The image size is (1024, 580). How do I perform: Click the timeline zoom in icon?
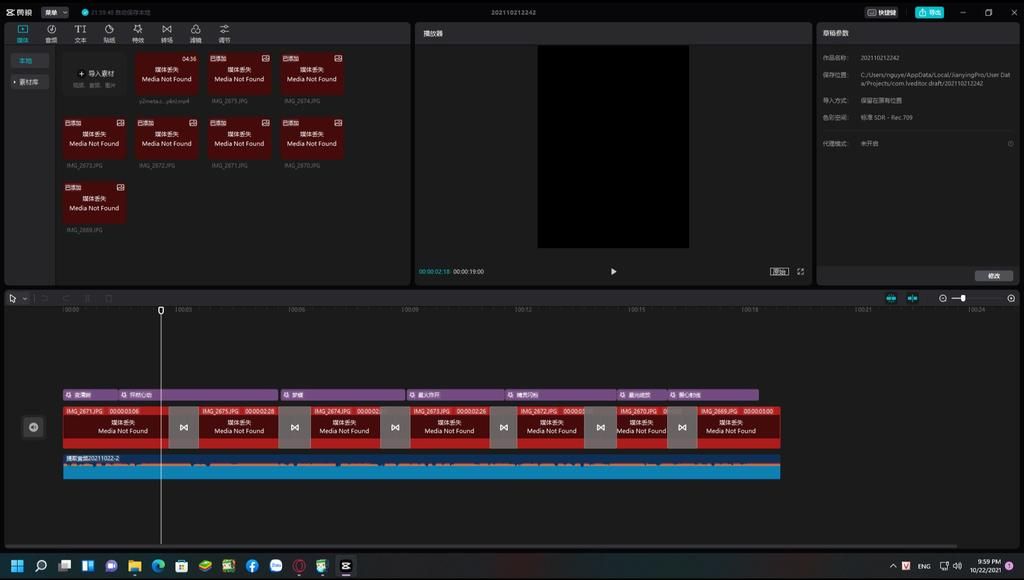[1011, 298]
